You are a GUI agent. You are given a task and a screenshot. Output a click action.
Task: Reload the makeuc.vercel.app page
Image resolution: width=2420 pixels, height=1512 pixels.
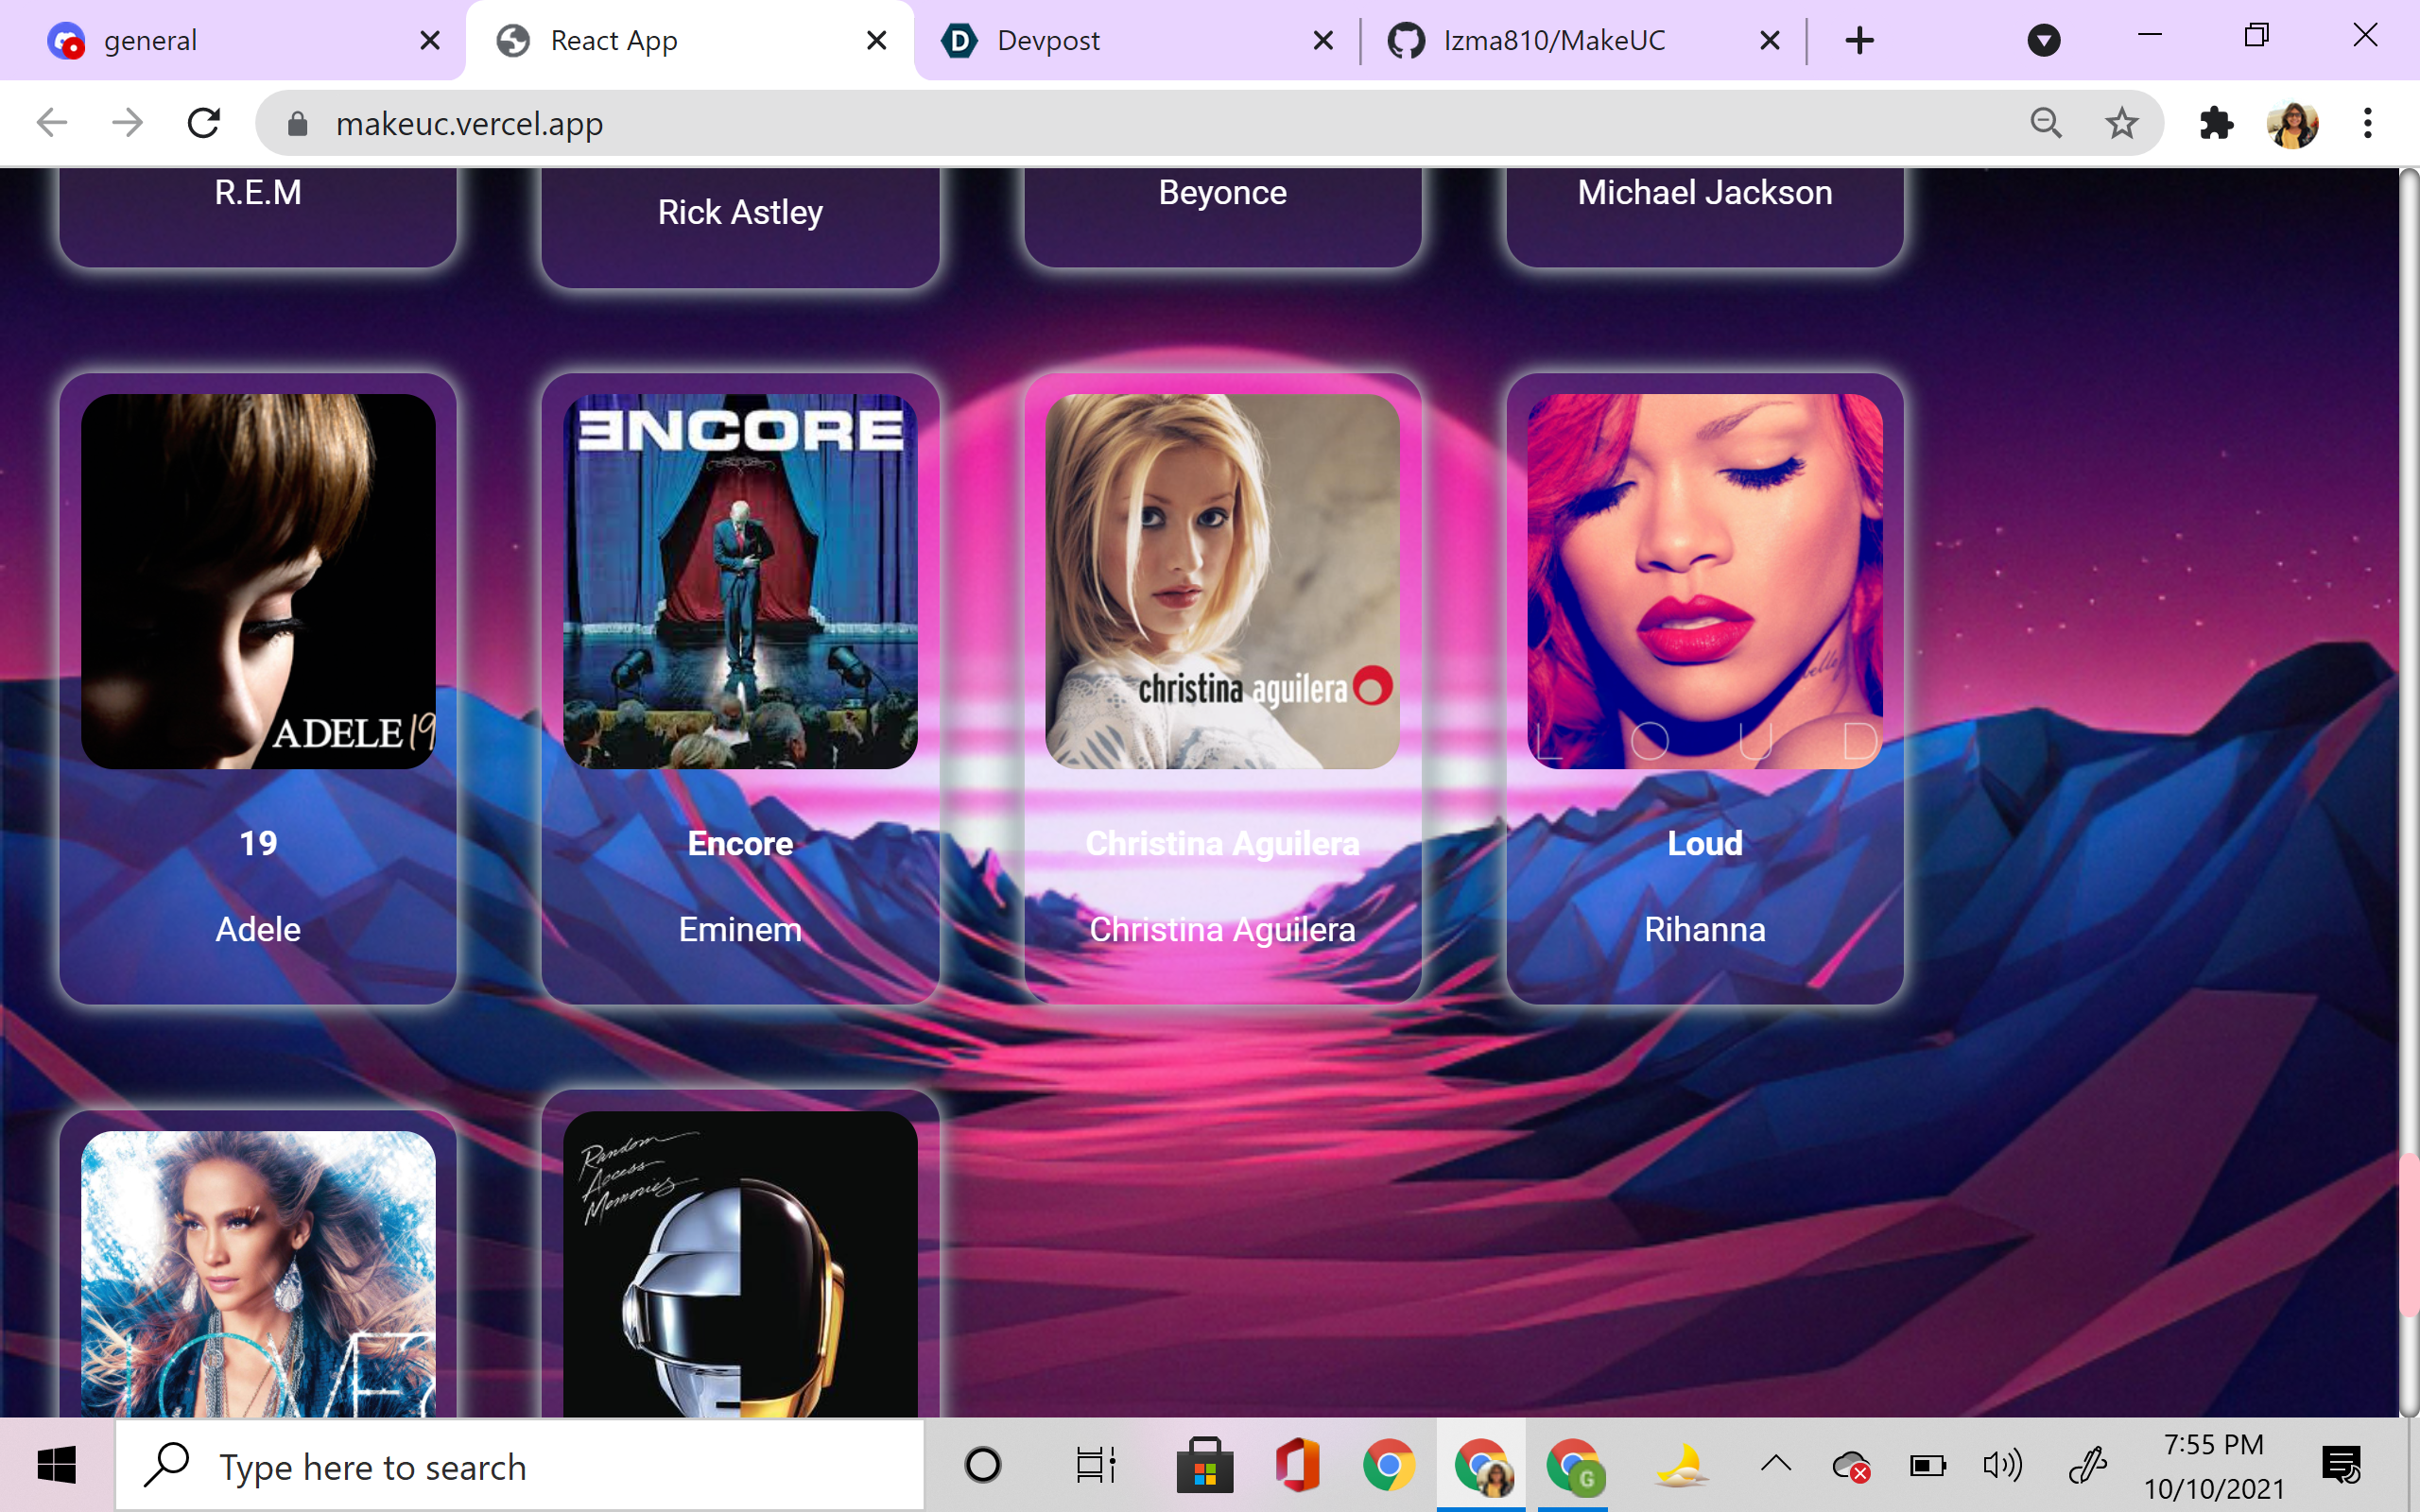click(x=204, y=123)
